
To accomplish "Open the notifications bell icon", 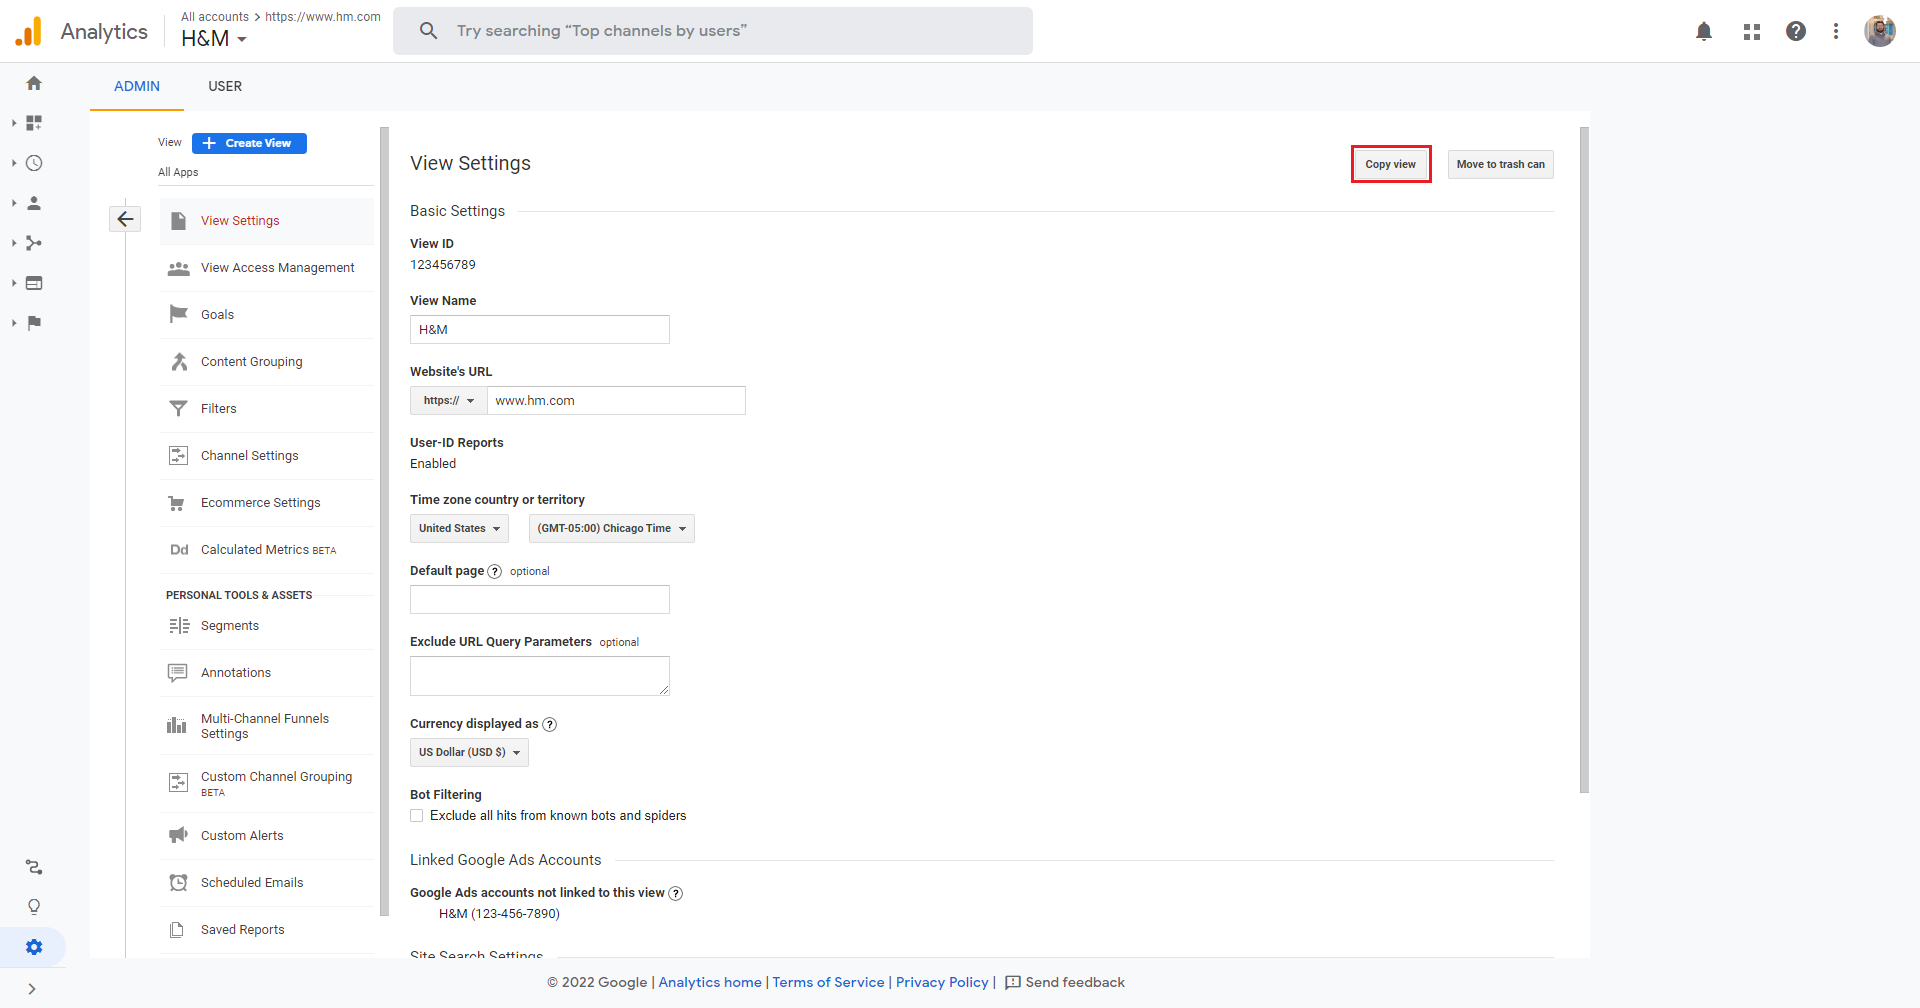I will [x=1704, y=31].
